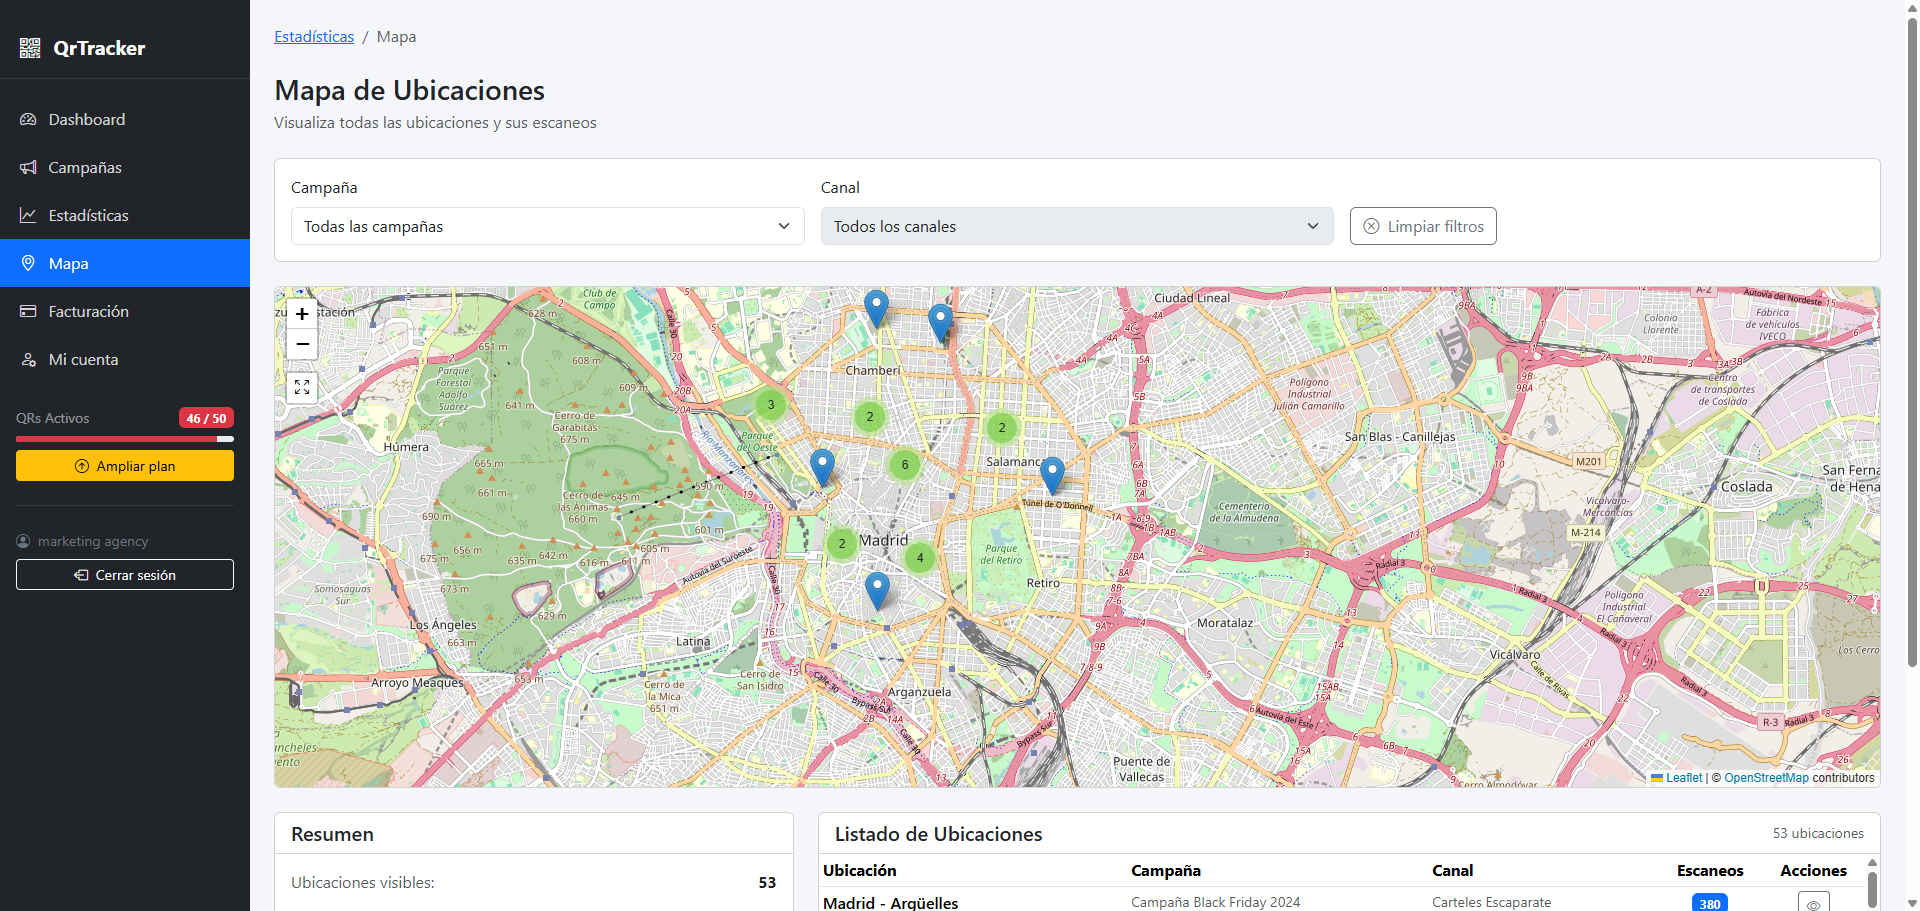Click the marker cluster labeled 6 on the map
This screenshot has height=911, width=1920.
click(903, 463)
